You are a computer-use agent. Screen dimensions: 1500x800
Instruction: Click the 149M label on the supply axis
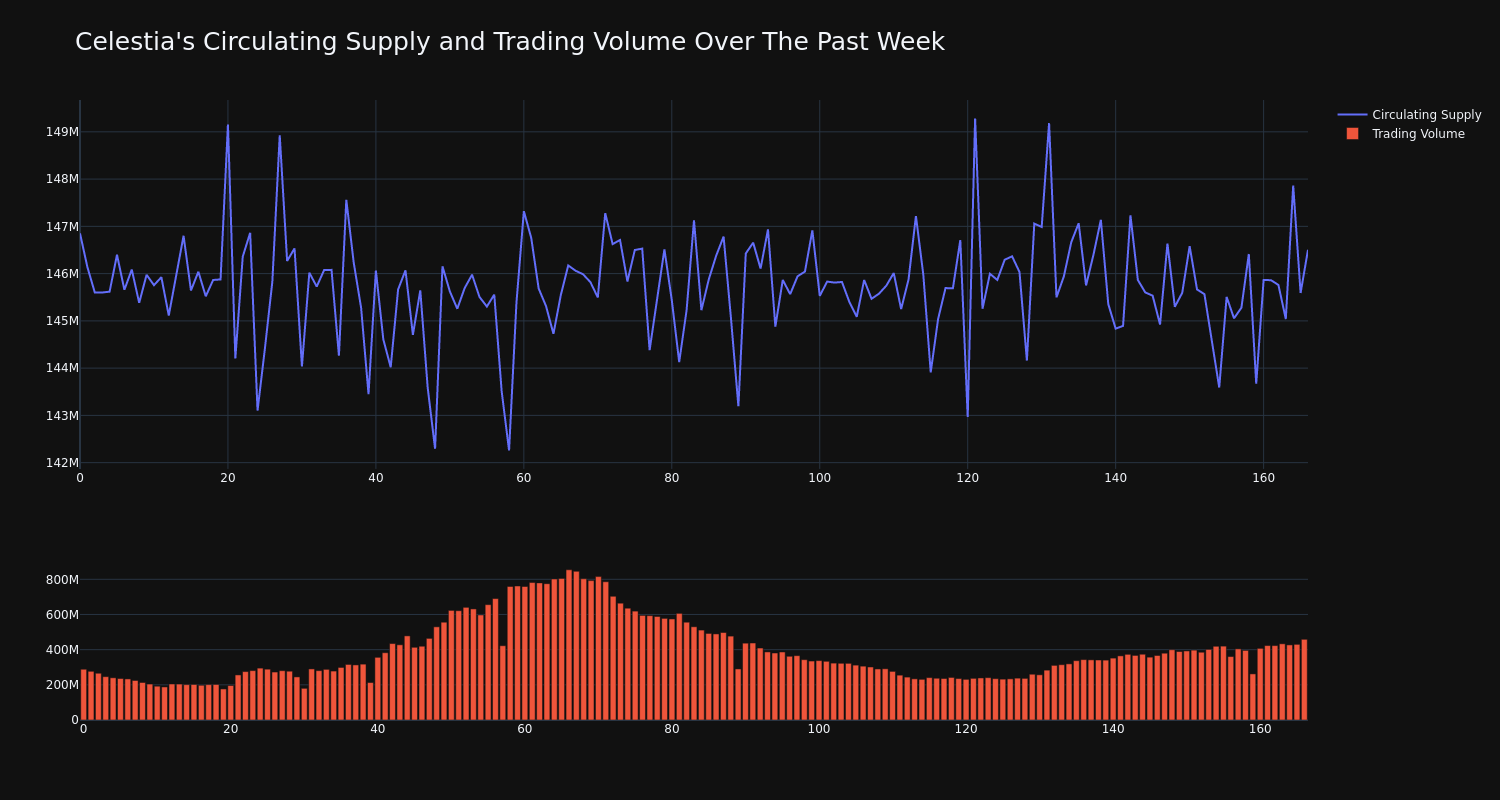point(61,132)
